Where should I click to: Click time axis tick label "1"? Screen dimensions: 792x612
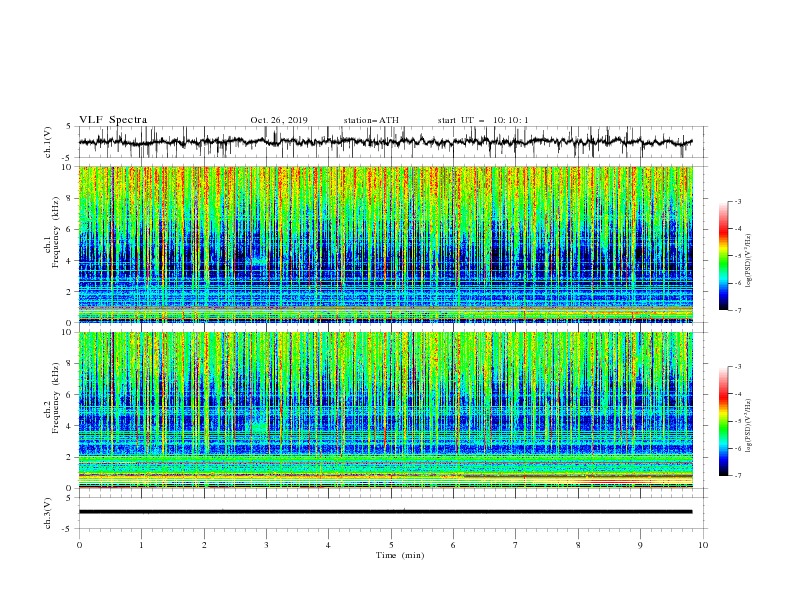tap(141, 545)
